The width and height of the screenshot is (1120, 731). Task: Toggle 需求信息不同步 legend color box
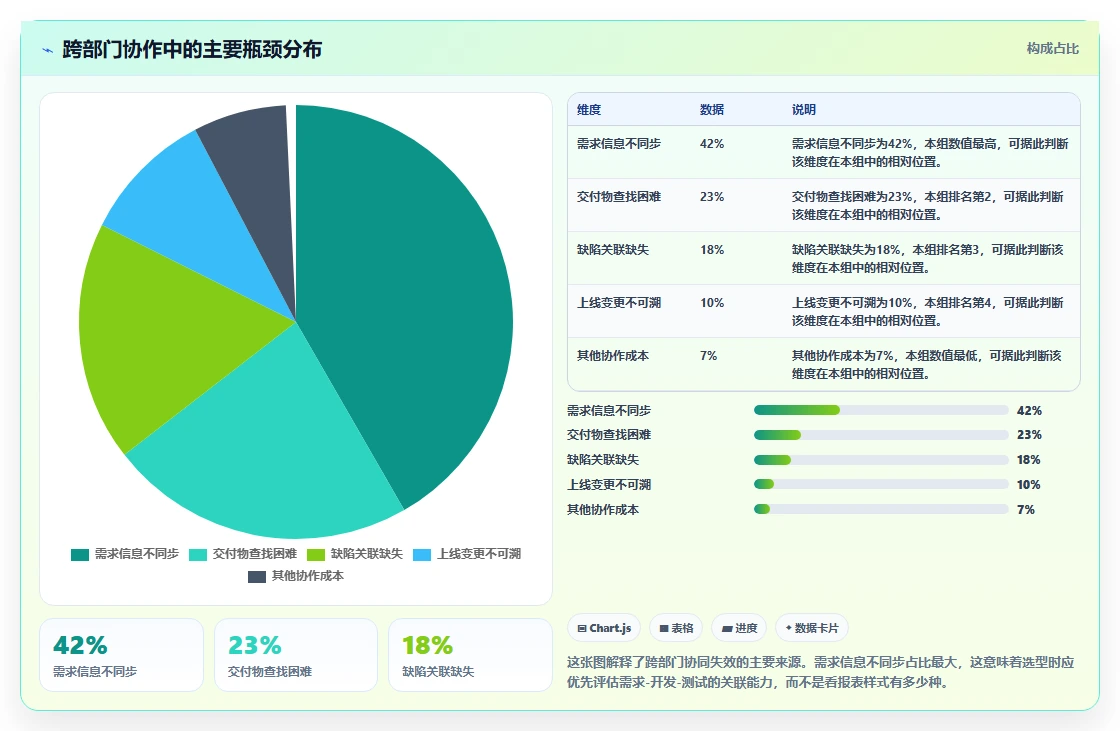click(x=80, y=555)
